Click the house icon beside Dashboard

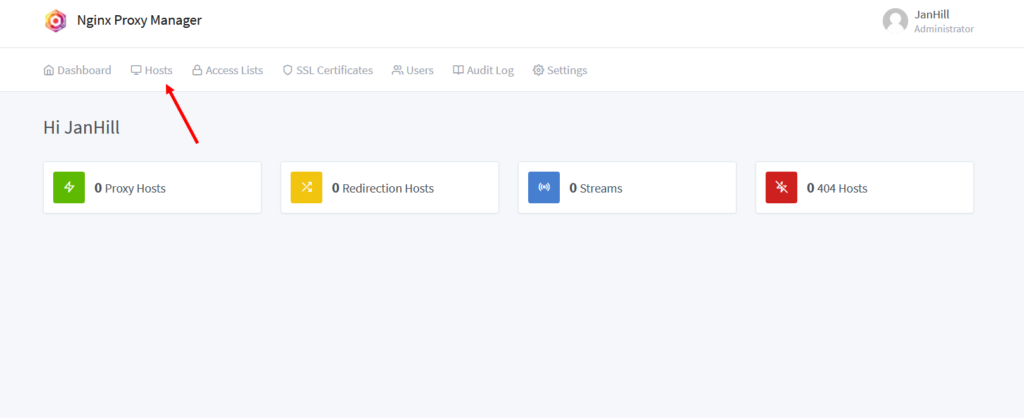click(48, 70)
